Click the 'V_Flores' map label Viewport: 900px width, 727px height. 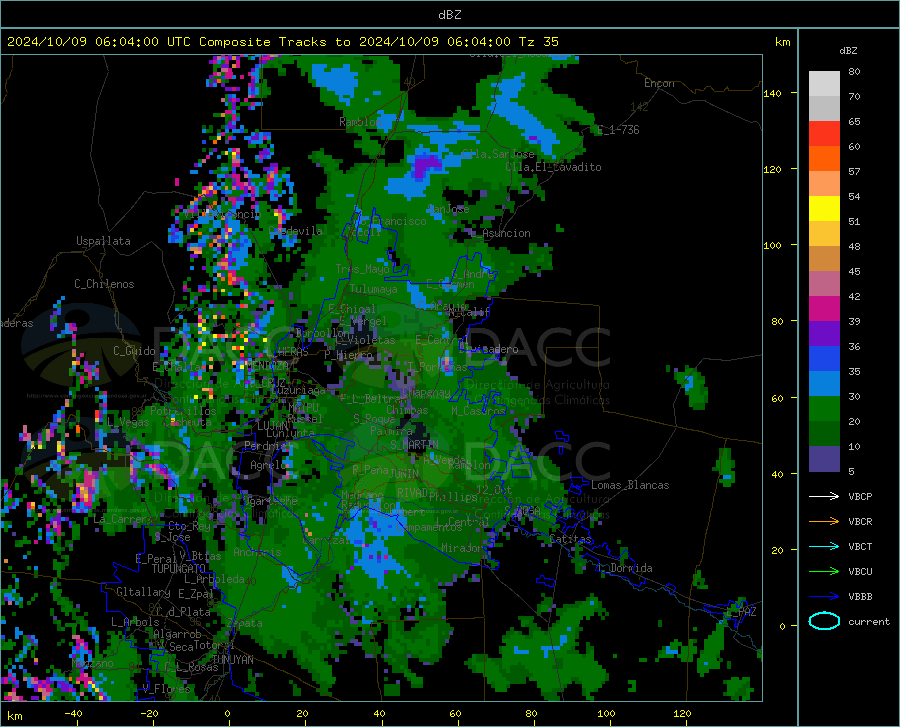click(x=166, y=689)
